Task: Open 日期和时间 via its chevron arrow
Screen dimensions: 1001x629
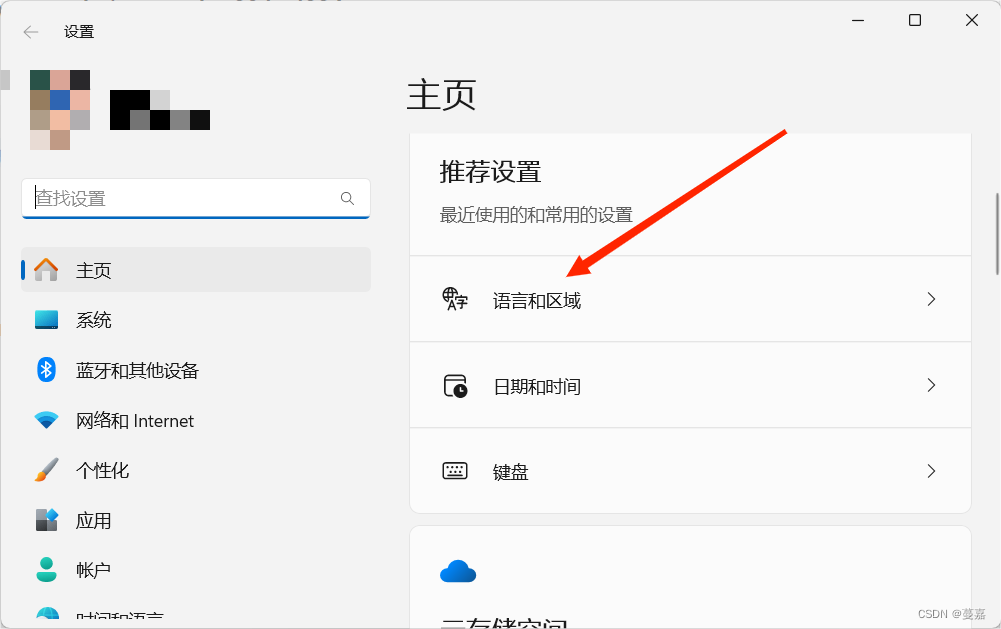Action: click(x=931, y=385)
